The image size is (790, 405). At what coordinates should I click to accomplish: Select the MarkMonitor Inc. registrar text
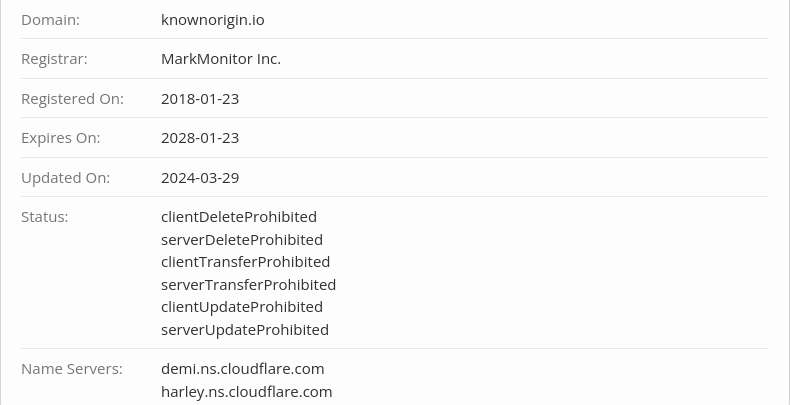pyautogui.click(x=220, y=58)
